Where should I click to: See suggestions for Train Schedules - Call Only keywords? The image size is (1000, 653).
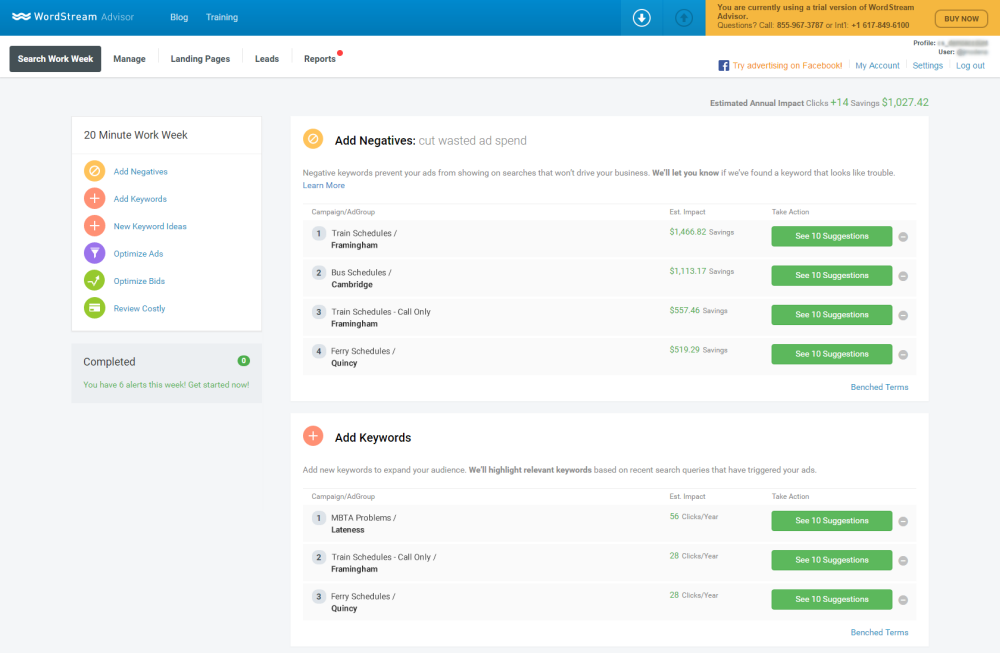[832, 561]
